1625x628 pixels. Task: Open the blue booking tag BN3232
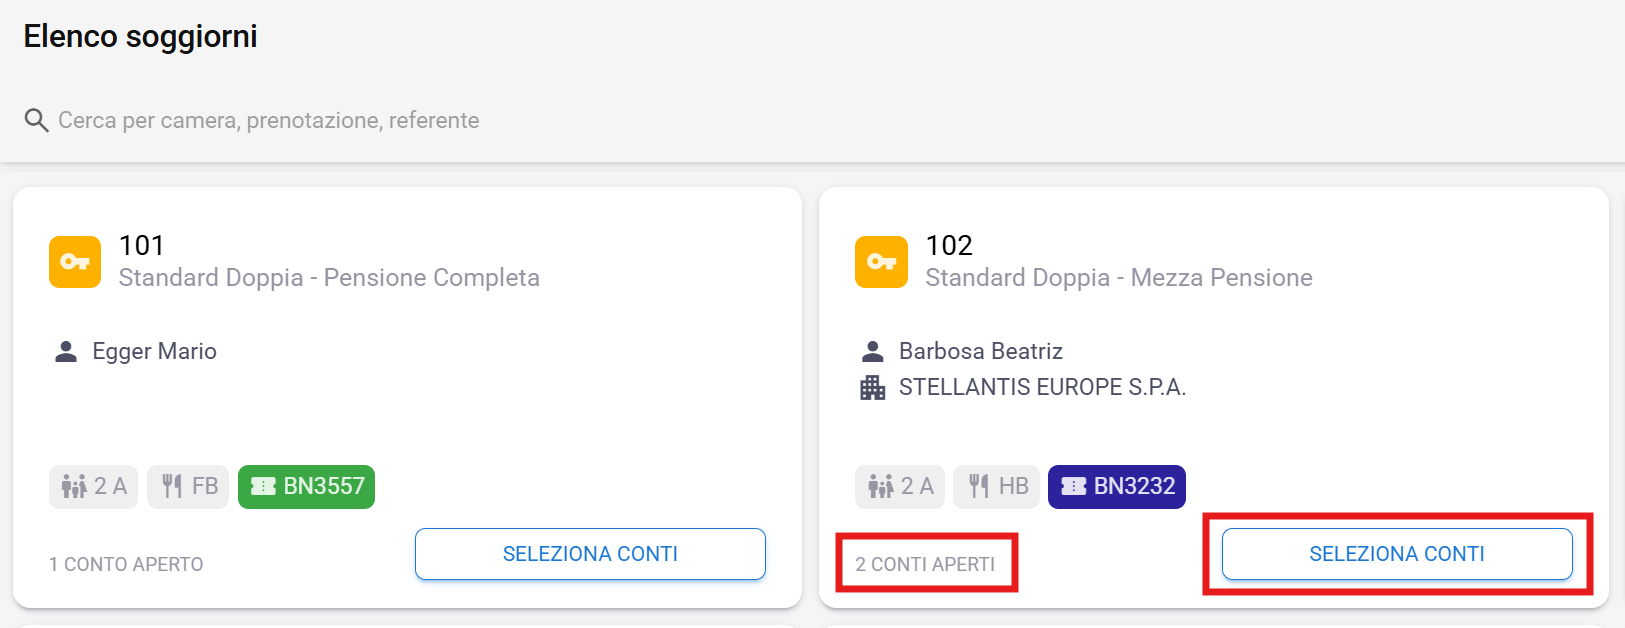tap(1116, 487)
